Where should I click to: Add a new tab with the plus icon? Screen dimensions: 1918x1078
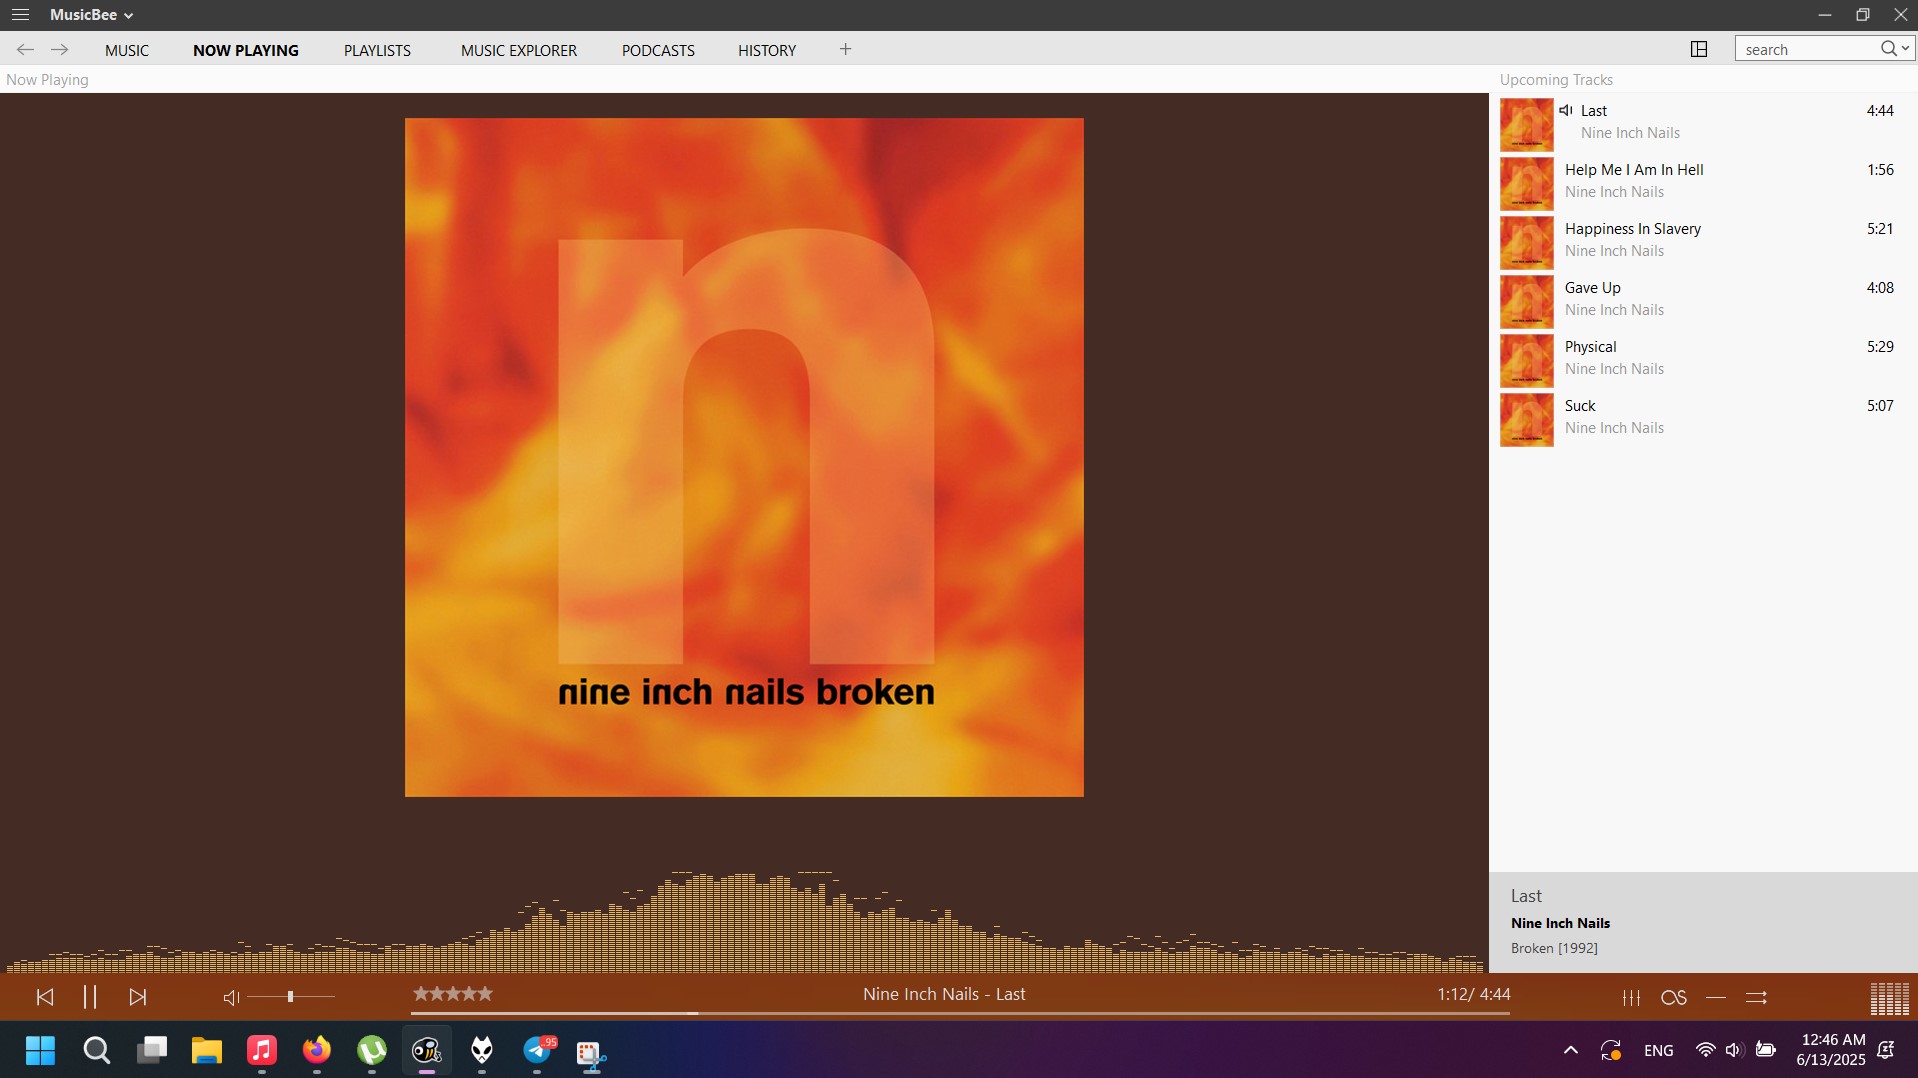click(845, 49)
